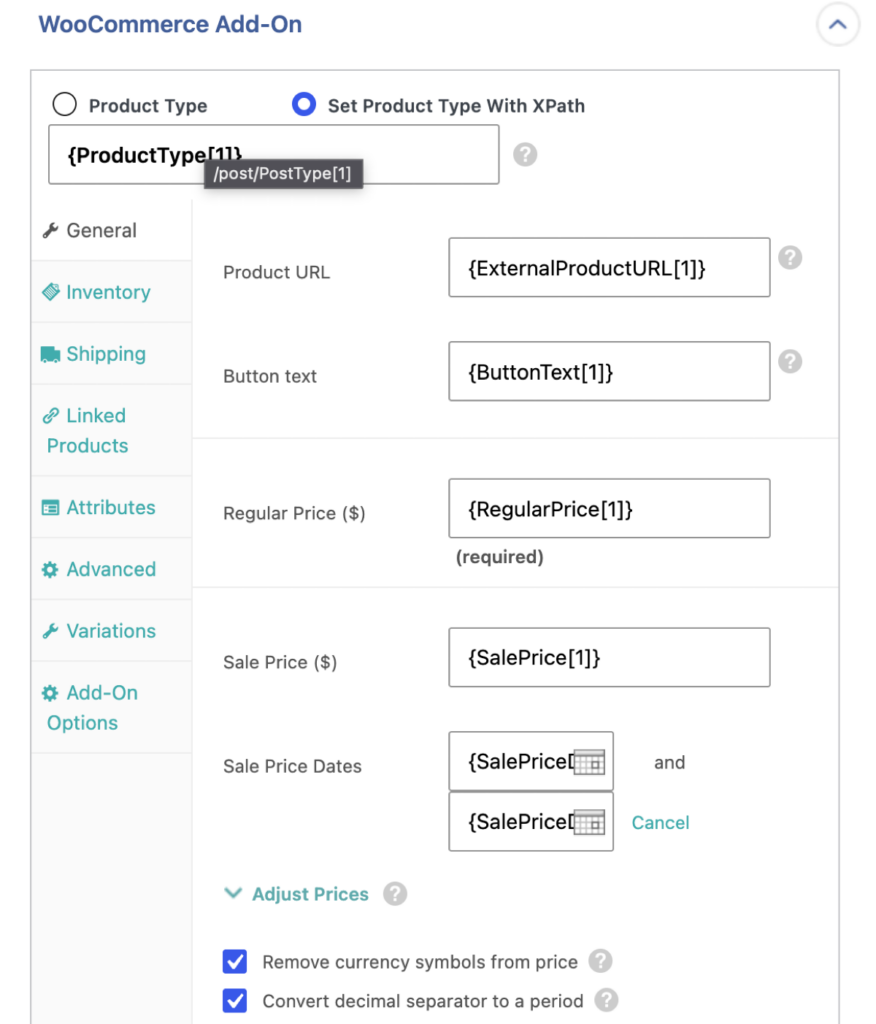Click the Product URL input field
876x1024 pixels.
pyautogui.click(x=609, y=268)
